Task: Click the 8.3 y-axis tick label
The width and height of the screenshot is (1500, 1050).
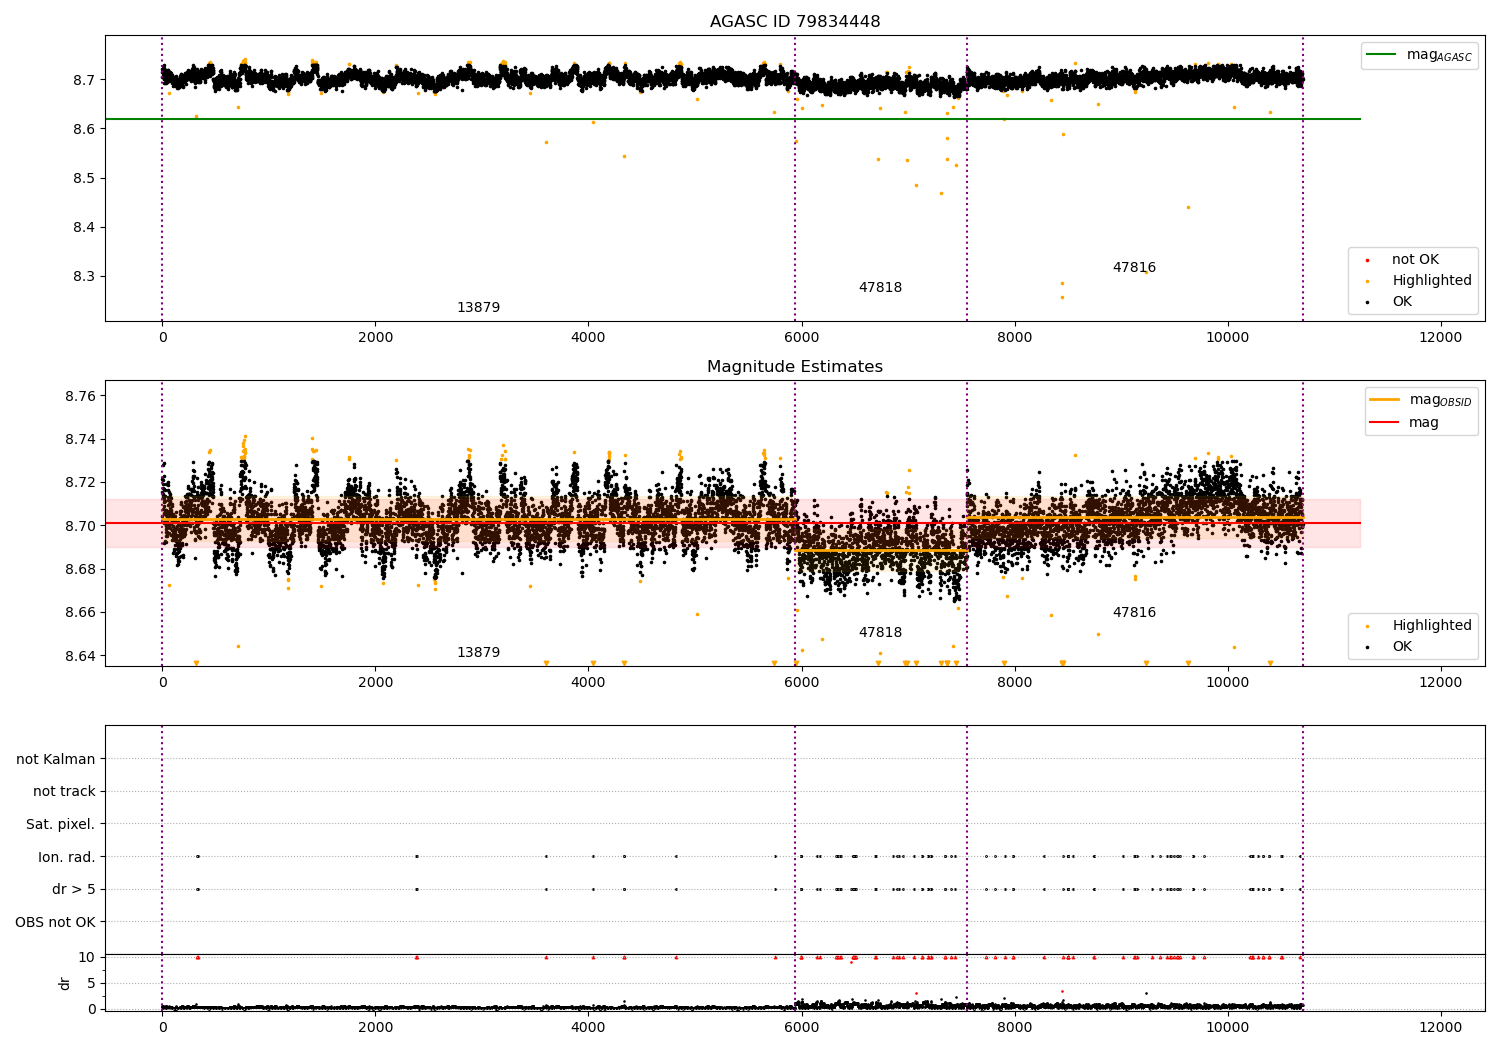Action: tap(84, 276)
